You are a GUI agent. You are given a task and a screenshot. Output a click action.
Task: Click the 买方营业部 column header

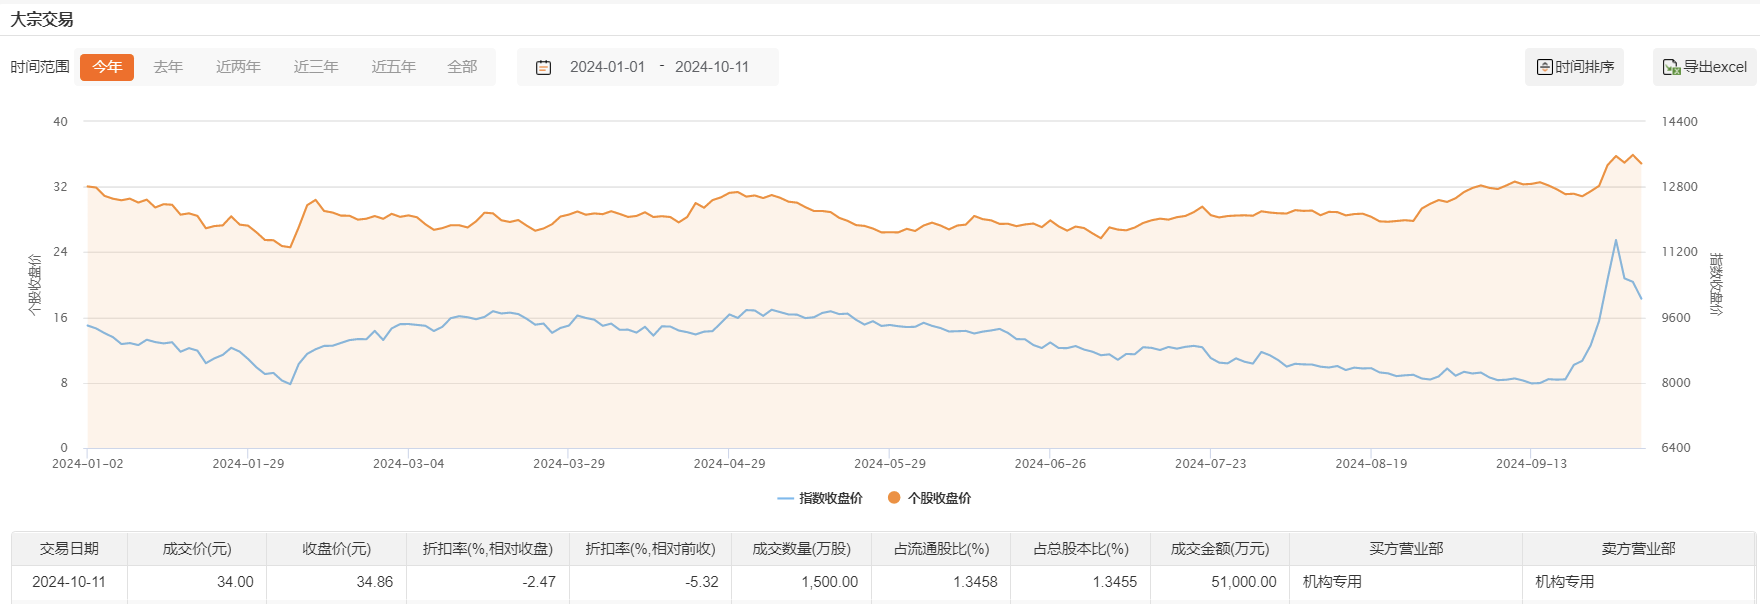pyautogui.click(x=1406, y=549)
